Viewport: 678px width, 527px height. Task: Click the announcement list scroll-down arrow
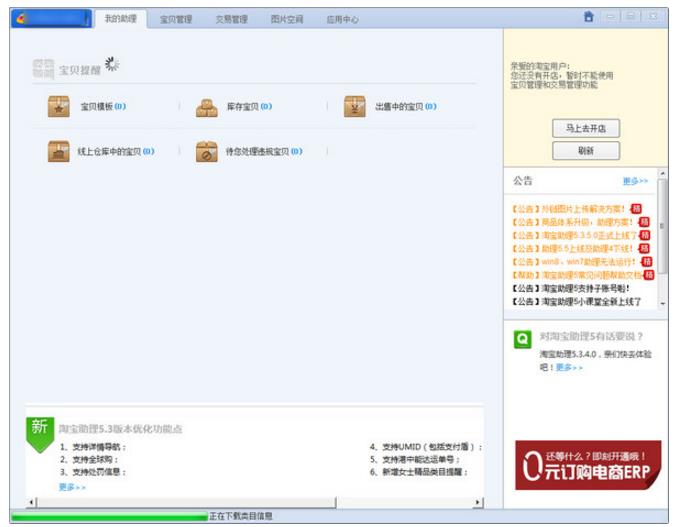[662, 301]
